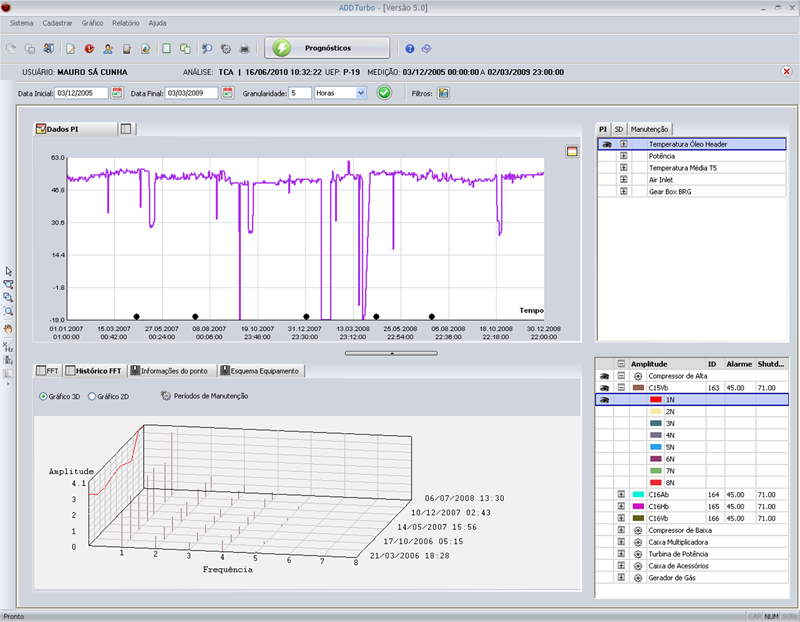The height and width of the screenshot is (622, 800).
Task: Click the single green page toolbar icon
Action: click(x=166, y=48)
